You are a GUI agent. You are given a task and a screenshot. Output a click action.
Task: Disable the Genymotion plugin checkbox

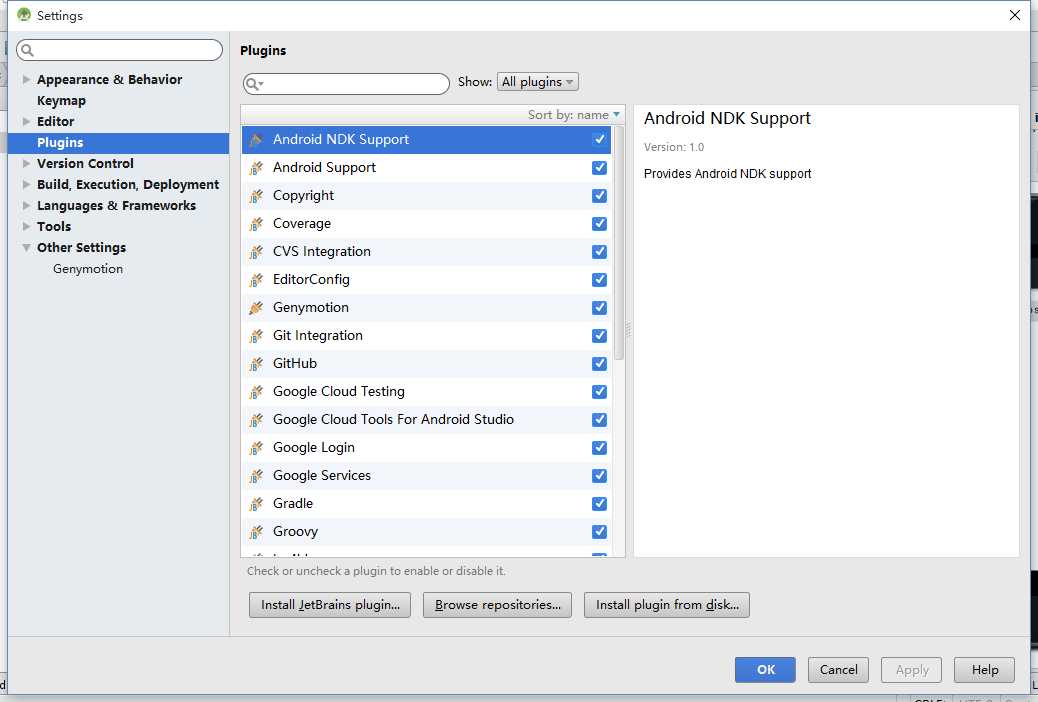click(x=599, y=307)
